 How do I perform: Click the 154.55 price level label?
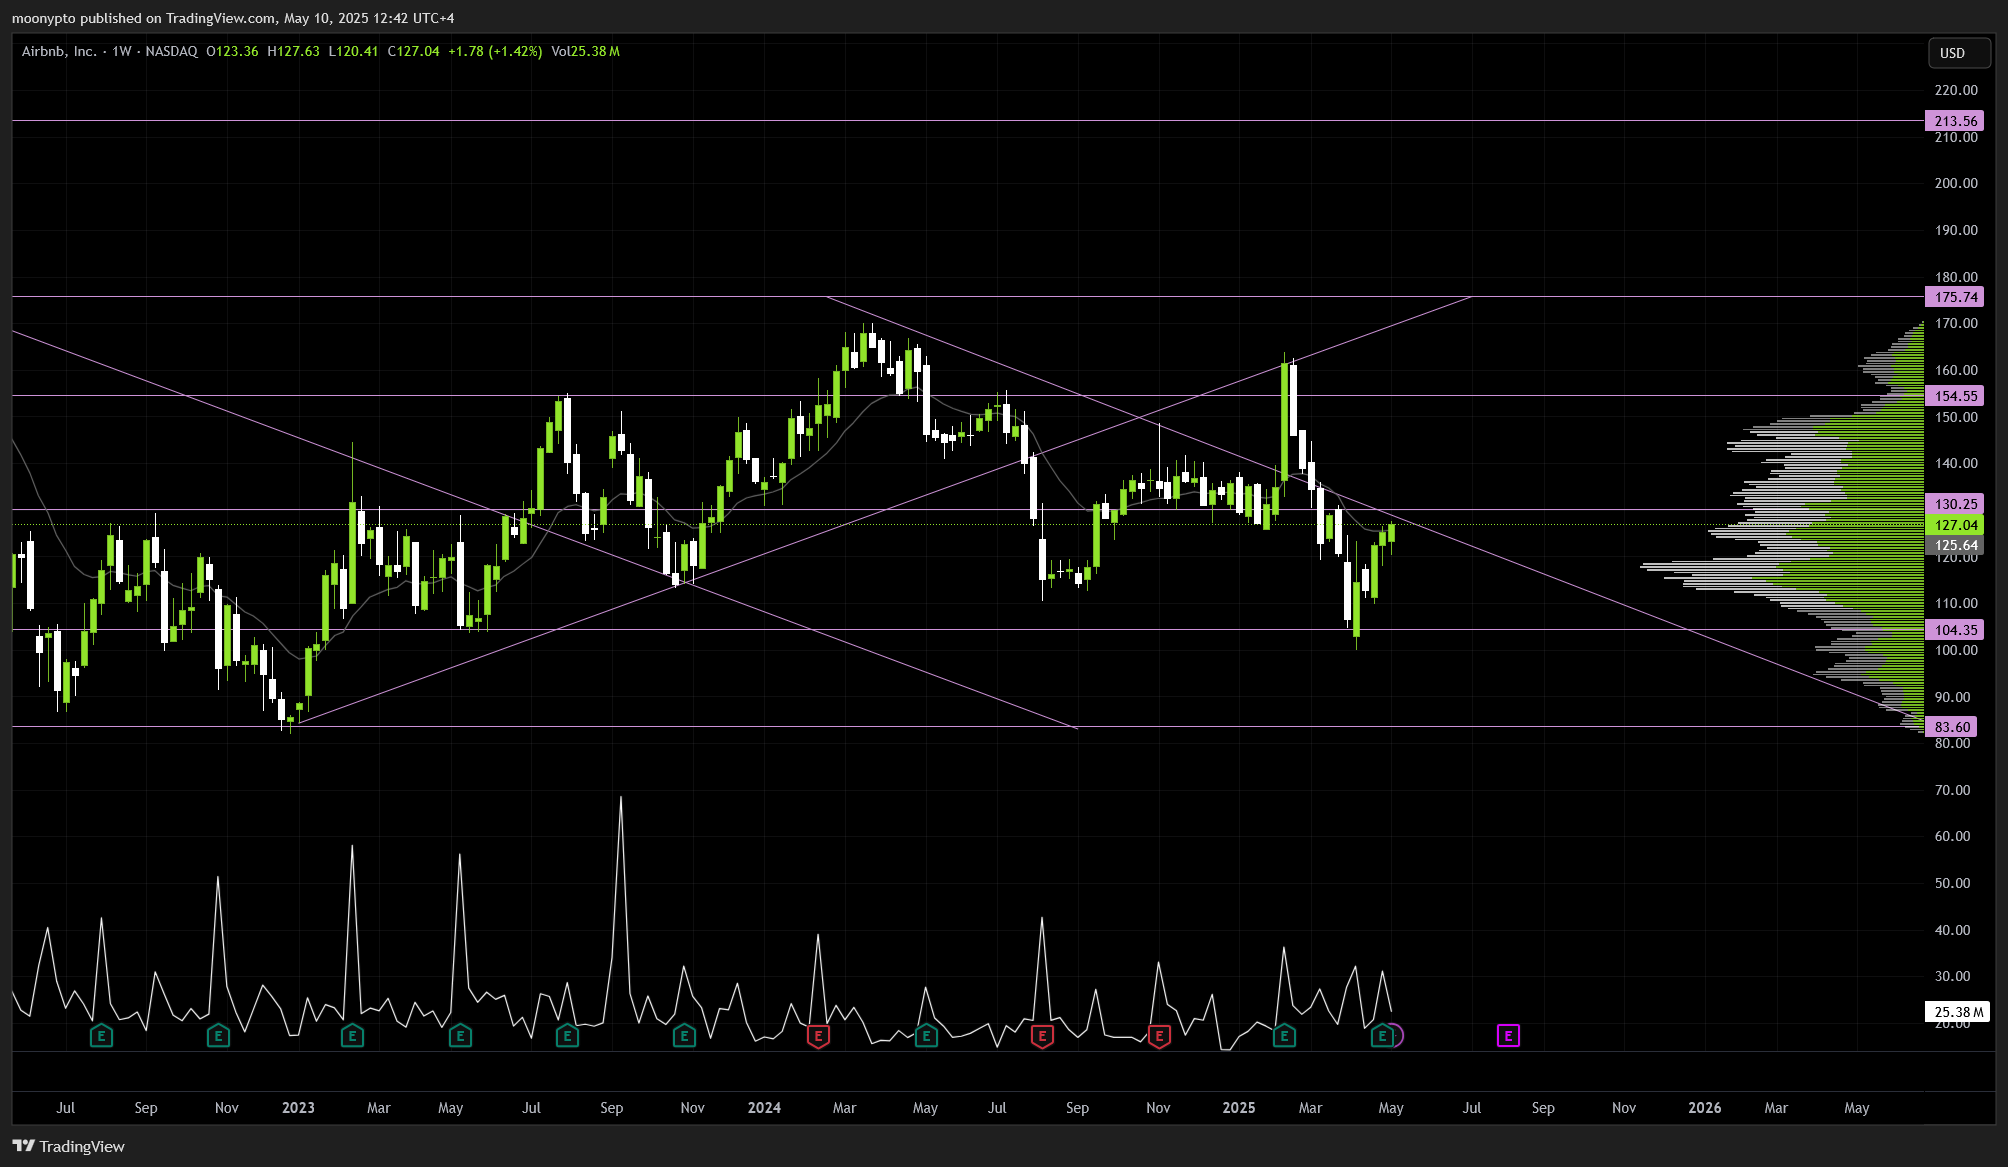coord(1954,396)
